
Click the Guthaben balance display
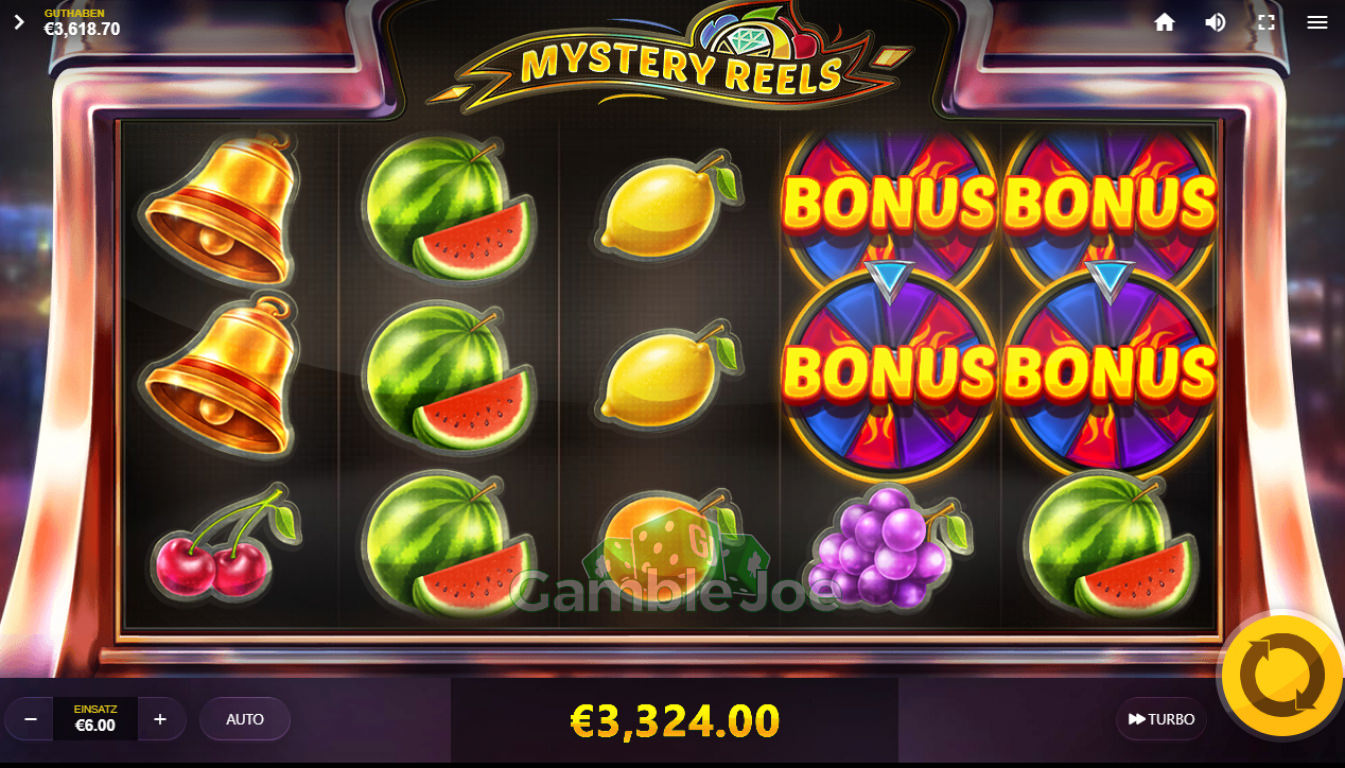point(82,23)
